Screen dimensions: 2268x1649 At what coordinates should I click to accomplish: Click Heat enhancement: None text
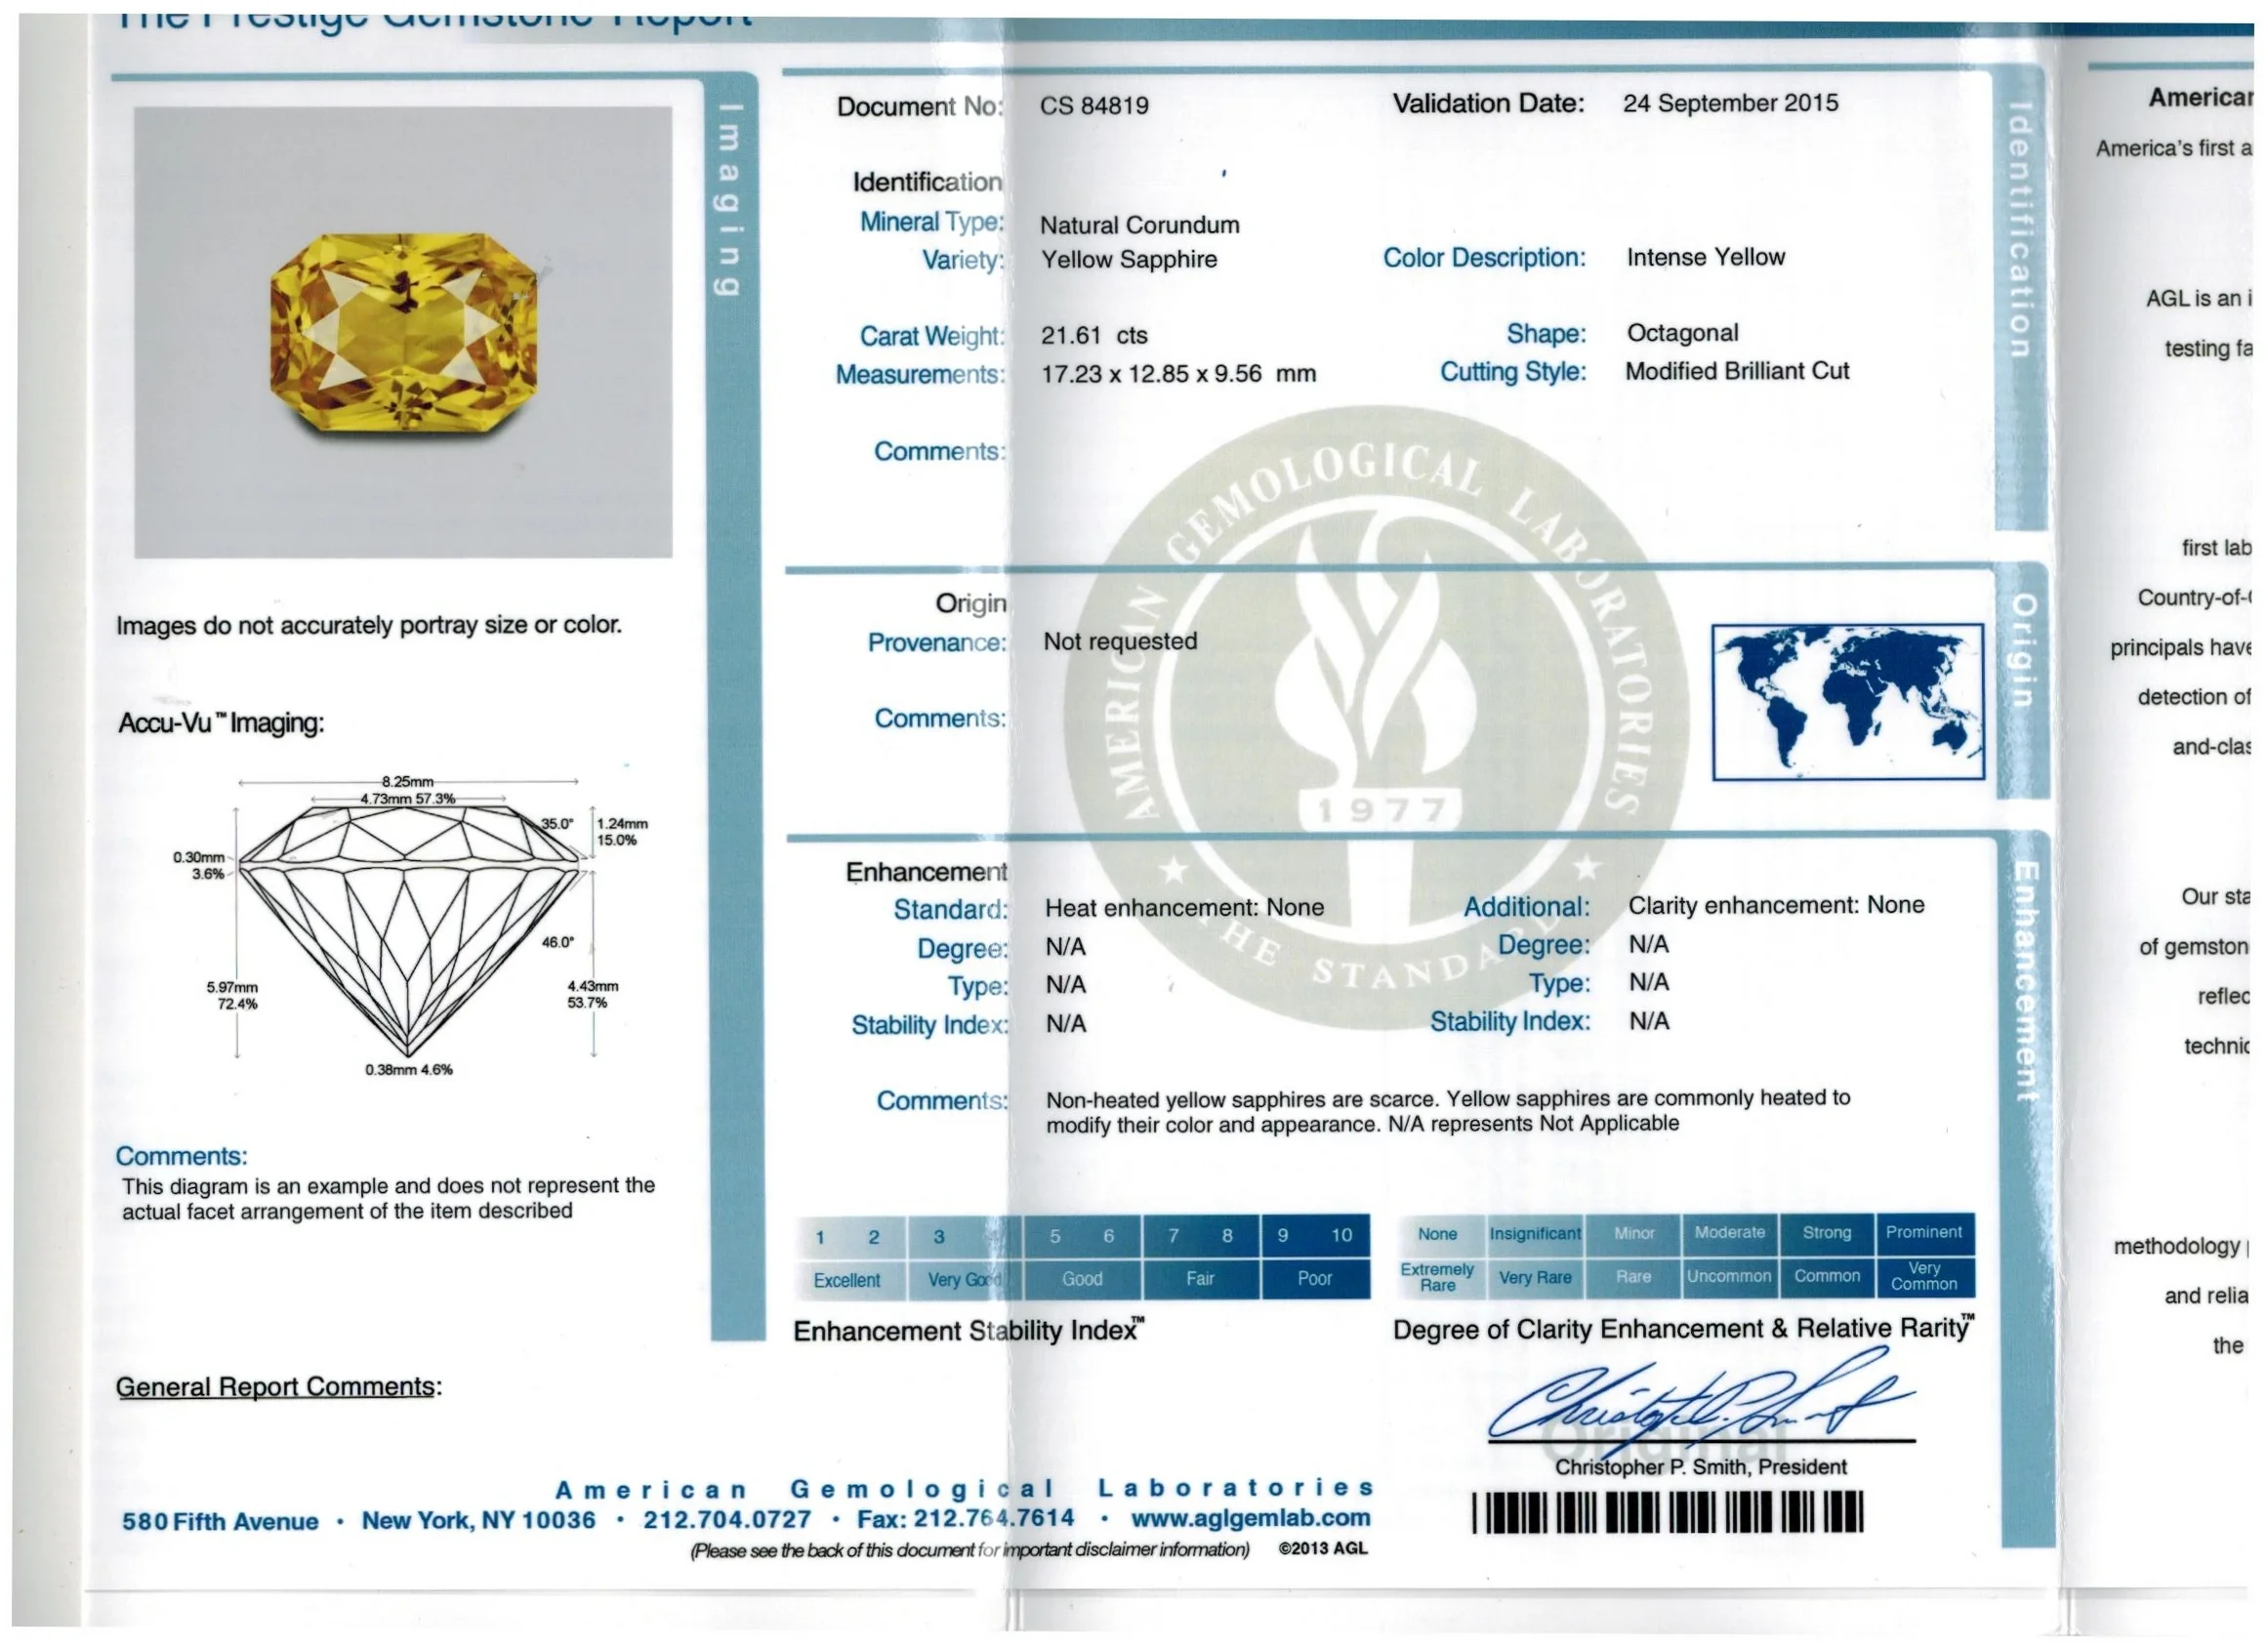(x=1184, y=907)
